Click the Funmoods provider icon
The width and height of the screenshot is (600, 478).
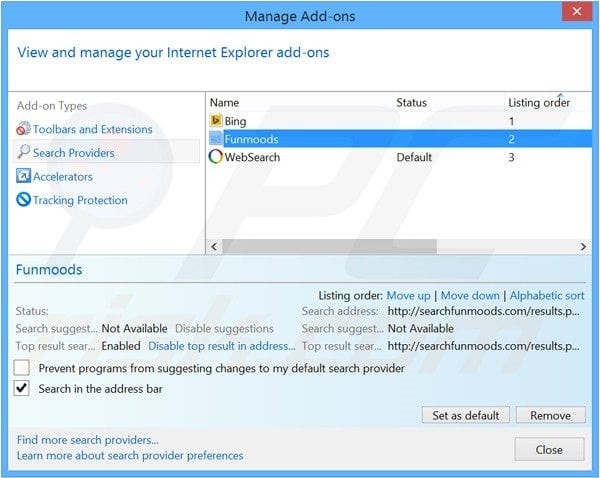(216, 138)
